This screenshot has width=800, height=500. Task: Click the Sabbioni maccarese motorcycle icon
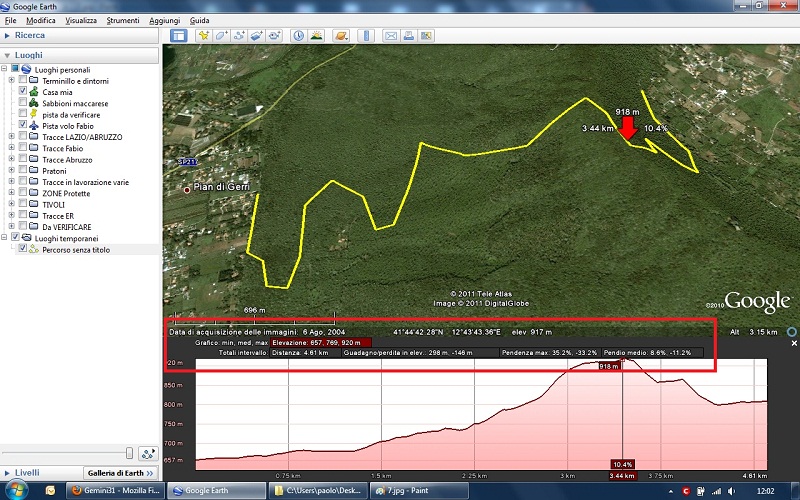(x=34, y=103)
